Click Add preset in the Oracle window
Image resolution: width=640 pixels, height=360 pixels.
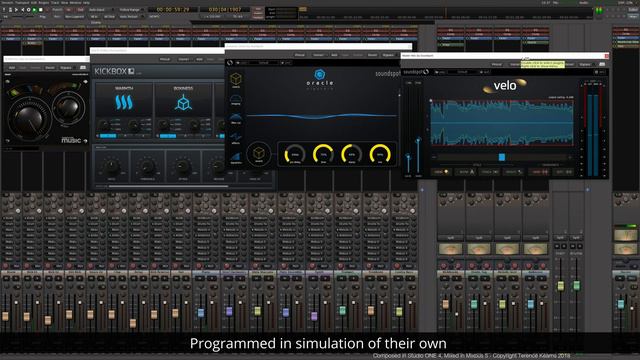pos(334,55)
